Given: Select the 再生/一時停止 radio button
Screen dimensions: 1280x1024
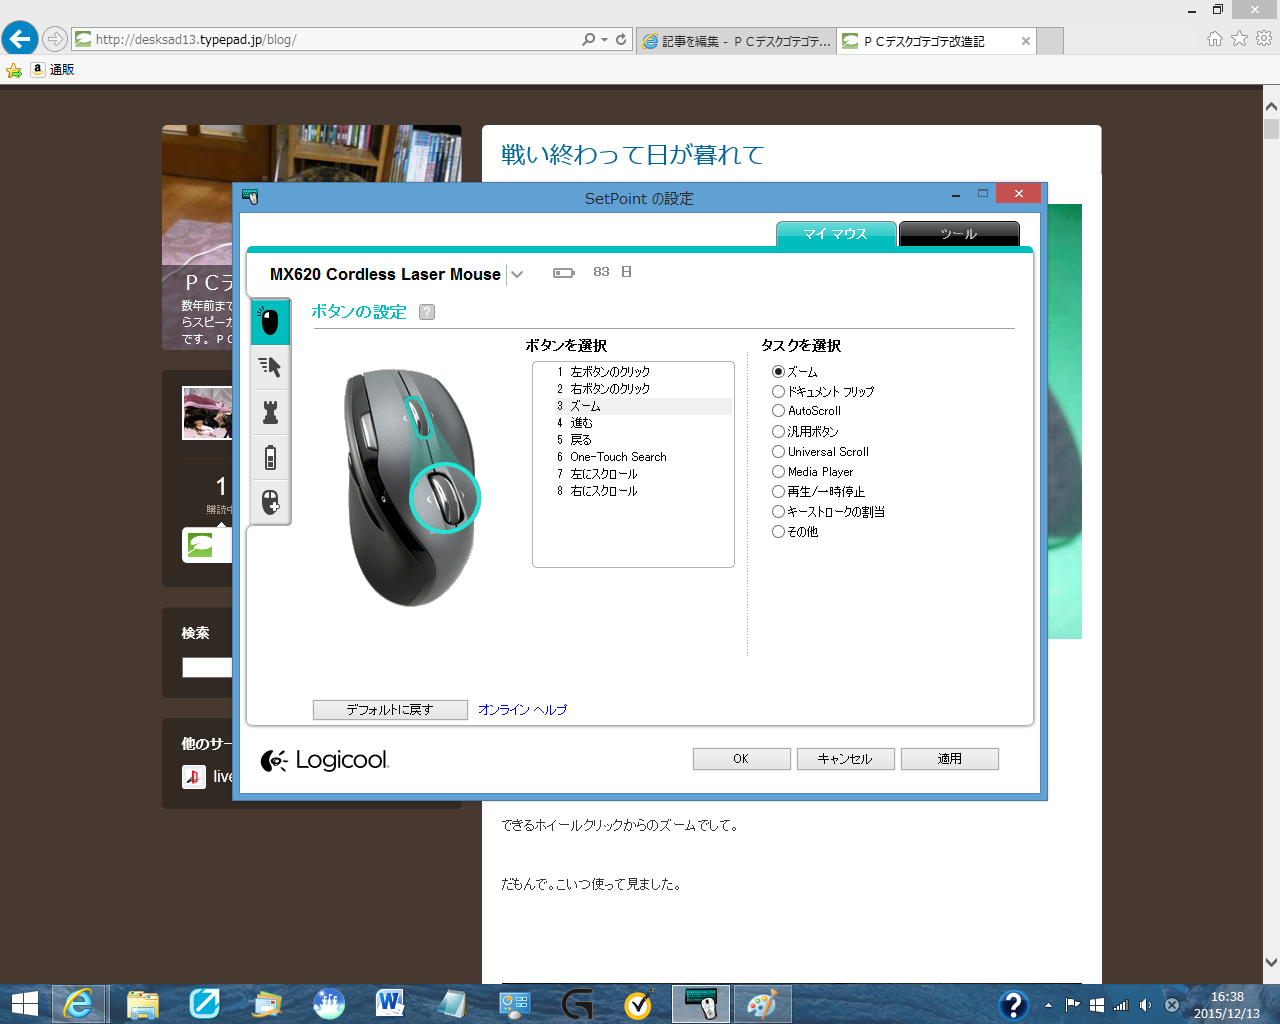Looking at the screenshot, I should tap(778, 492).
